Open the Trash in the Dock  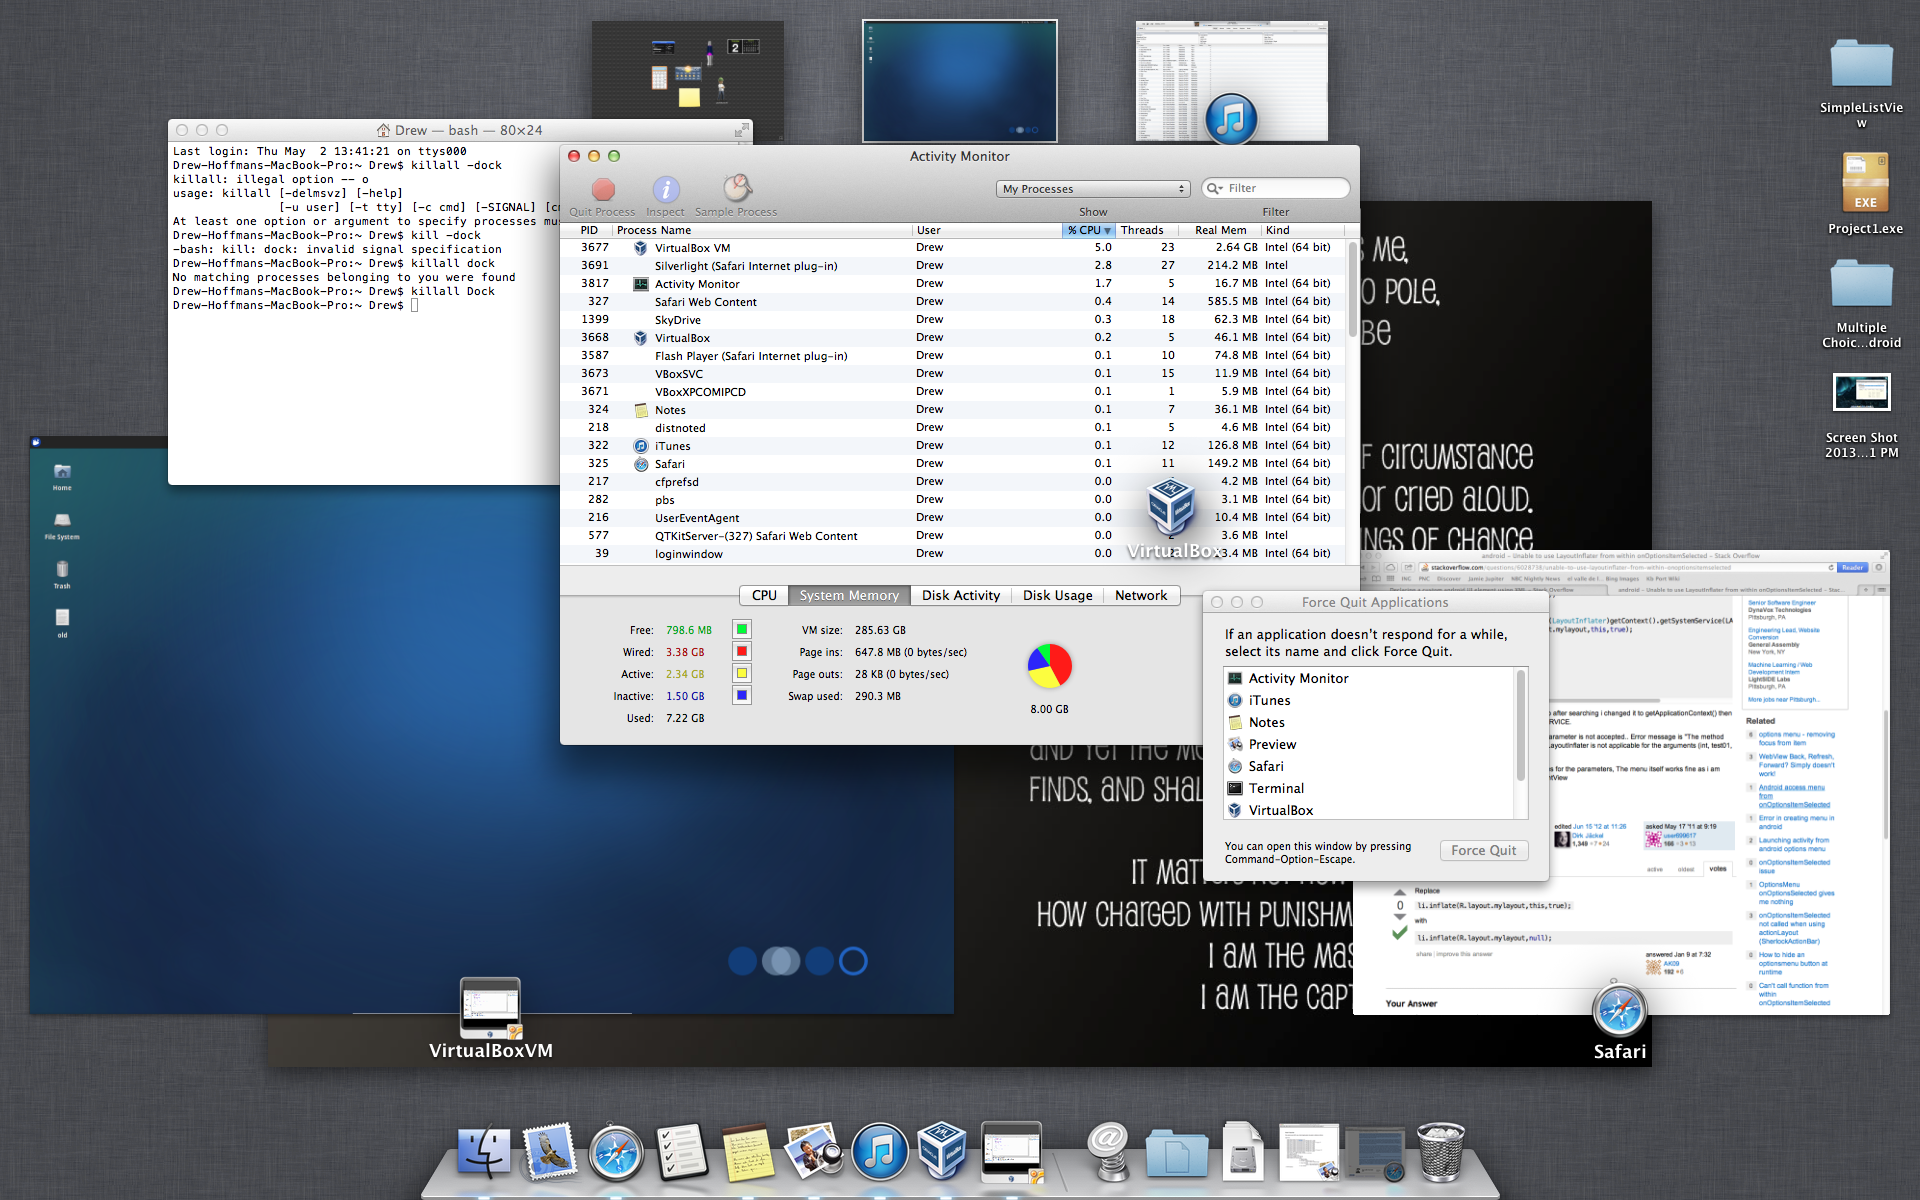[1441, 1152]
